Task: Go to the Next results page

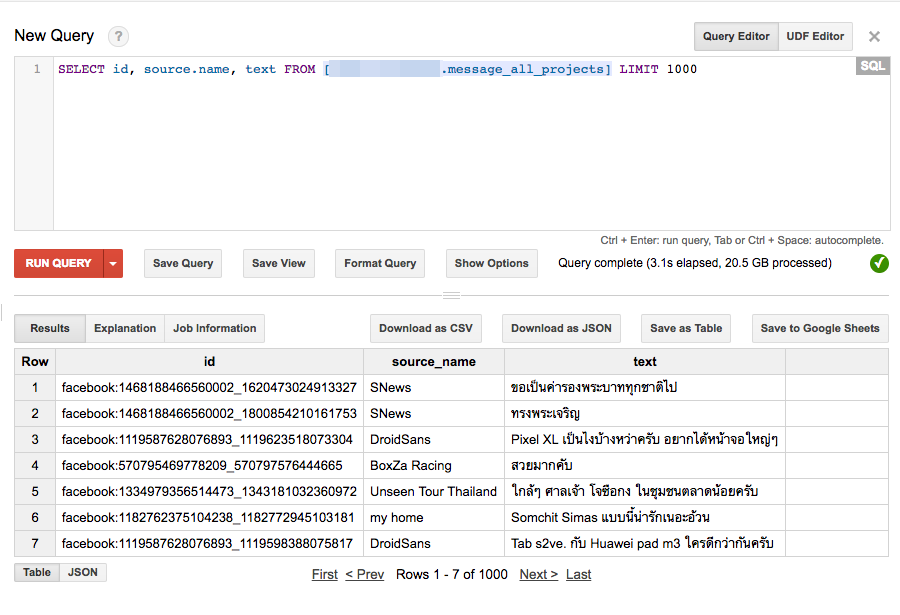Action: click(x=538, y=574)
